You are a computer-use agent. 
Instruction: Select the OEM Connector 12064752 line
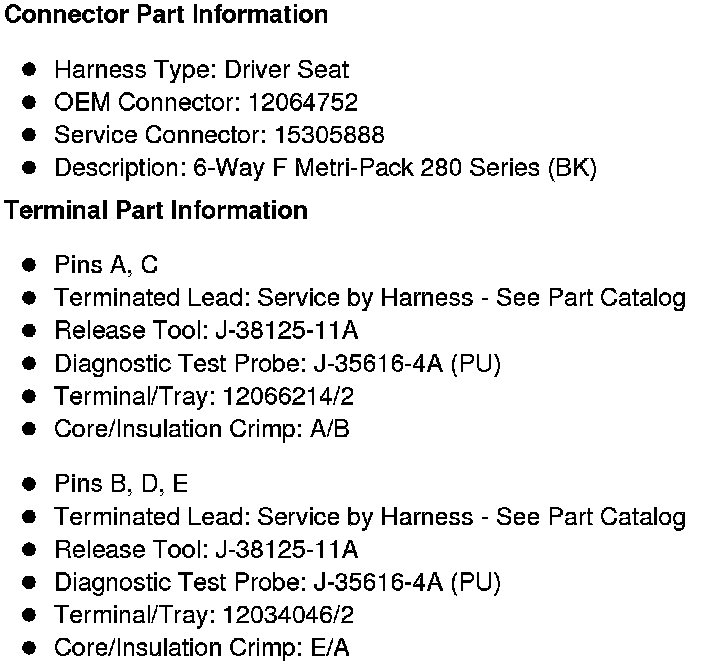(x=205, y=102)
